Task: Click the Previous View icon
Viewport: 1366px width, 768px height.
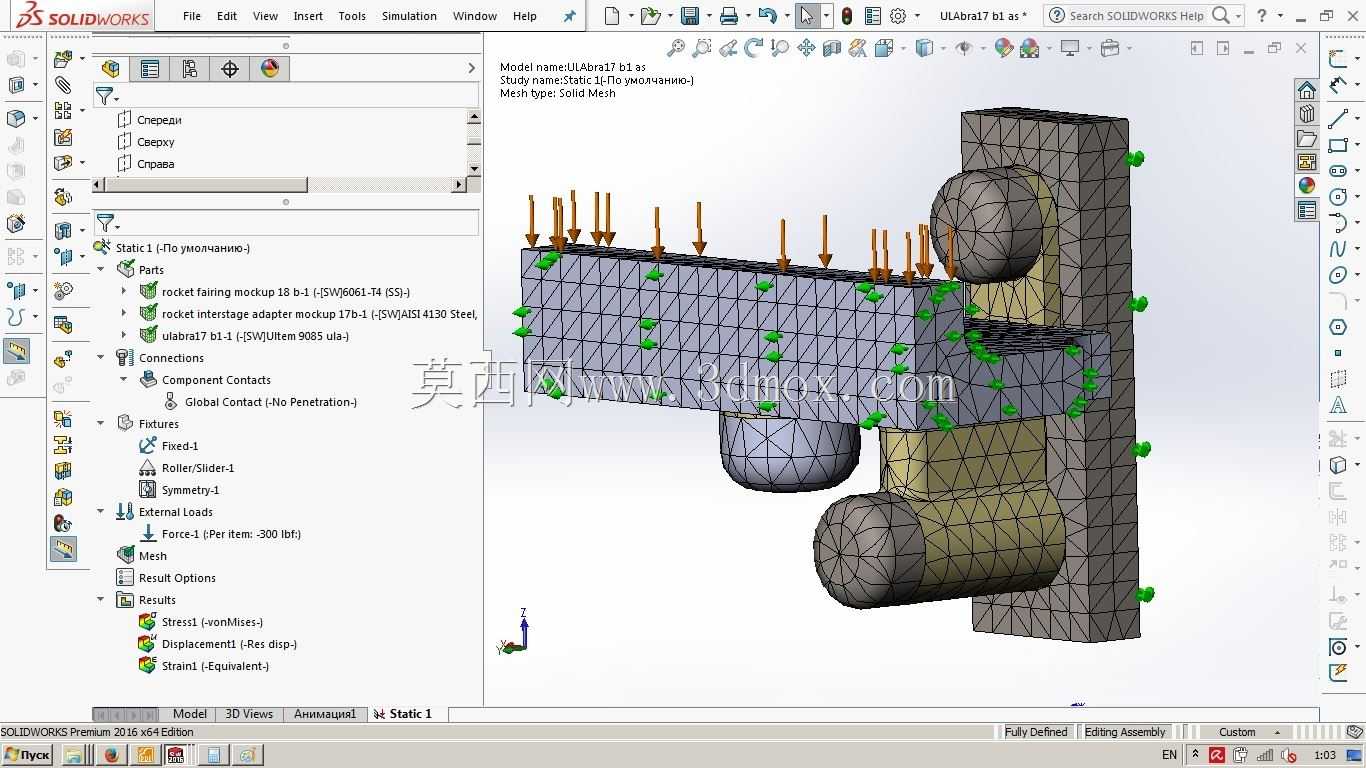Action: pyautogui.click(x=729, y=48)
